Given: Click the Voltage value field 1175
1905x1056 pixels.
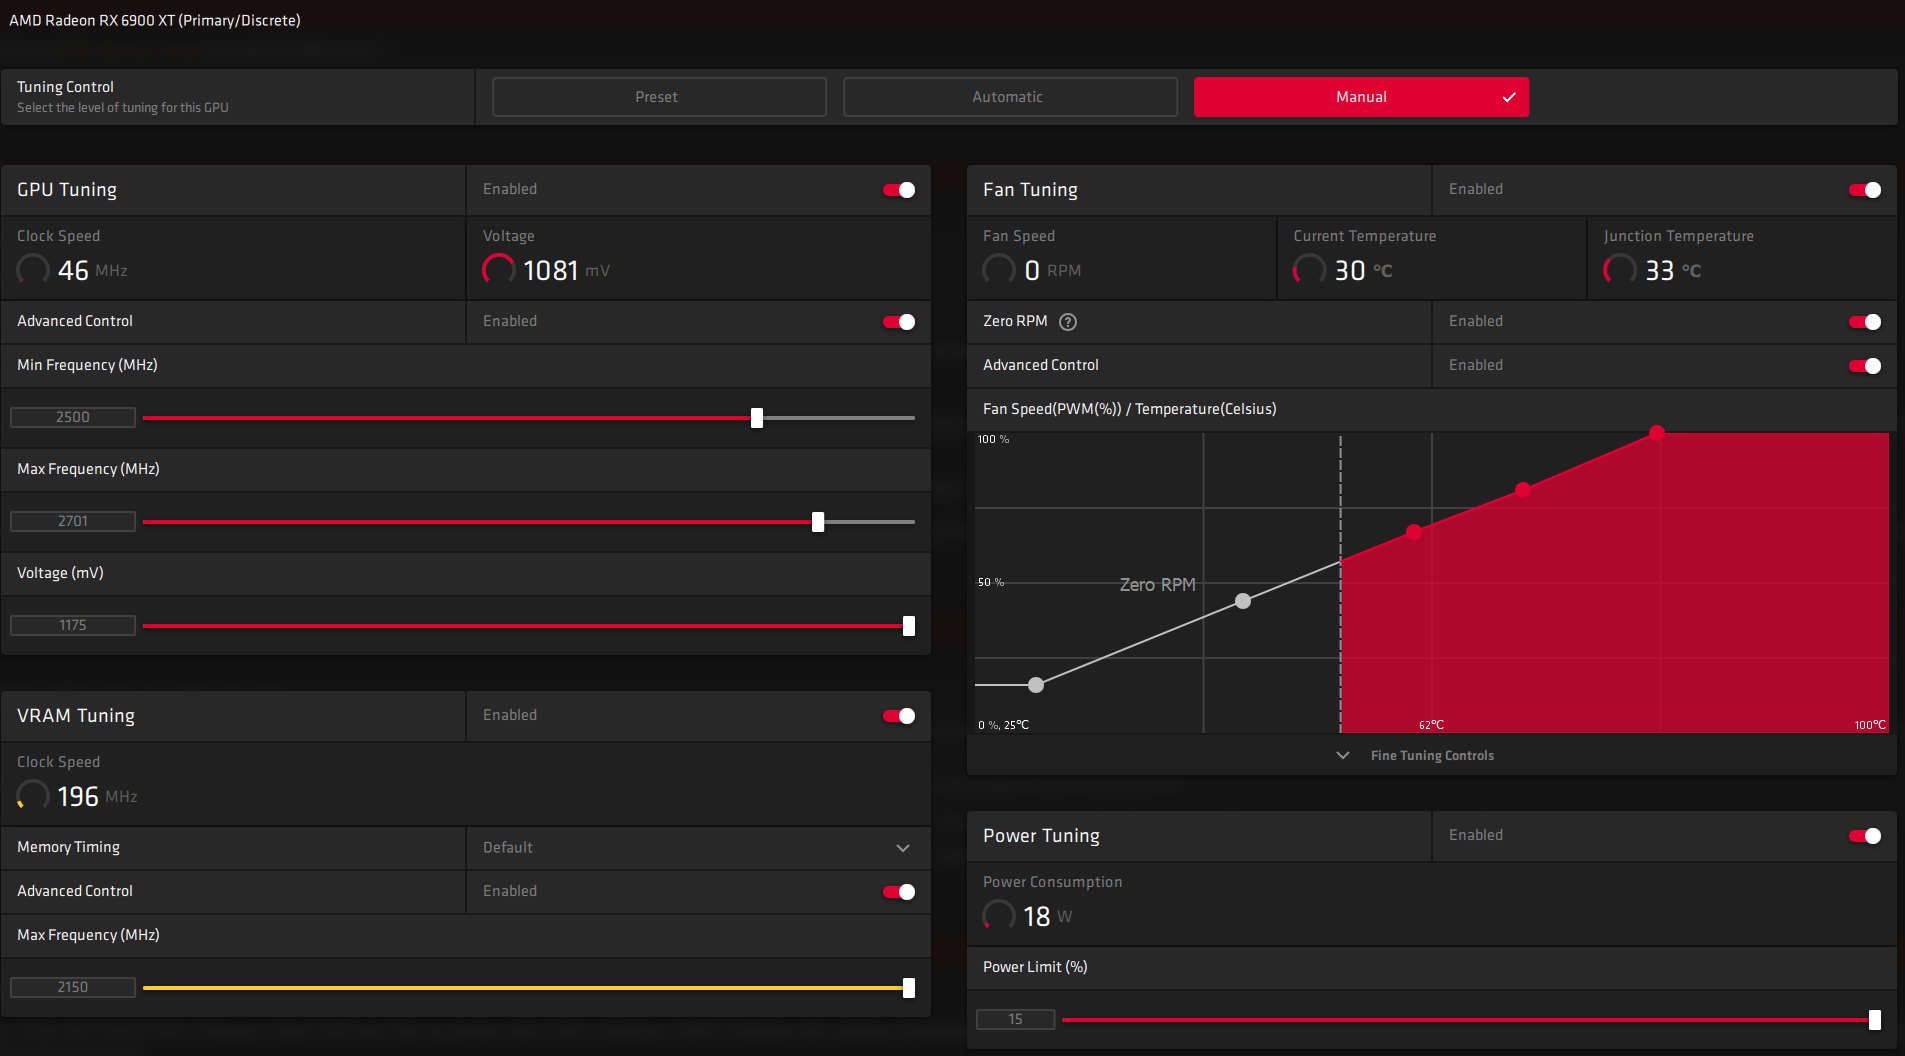Looking at the screenshot, I should coord(73,625).
